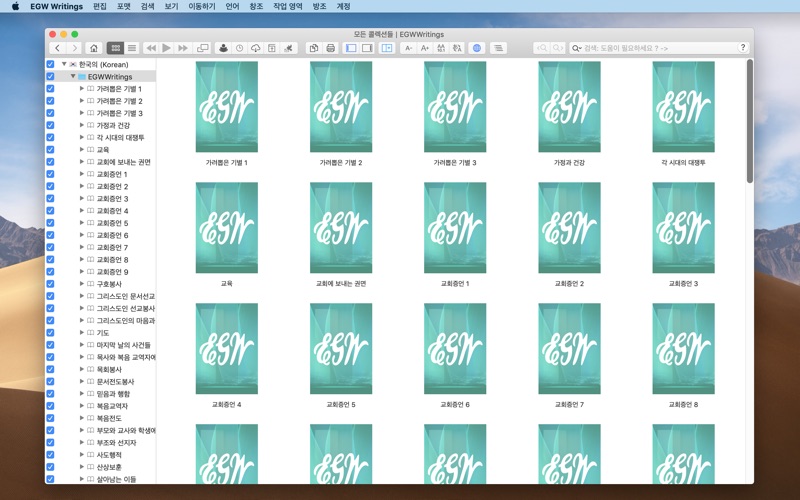Screen dimensions: 800x500
Task: Uncheck the 사도행적 checkbox
Action: (50, 455)
